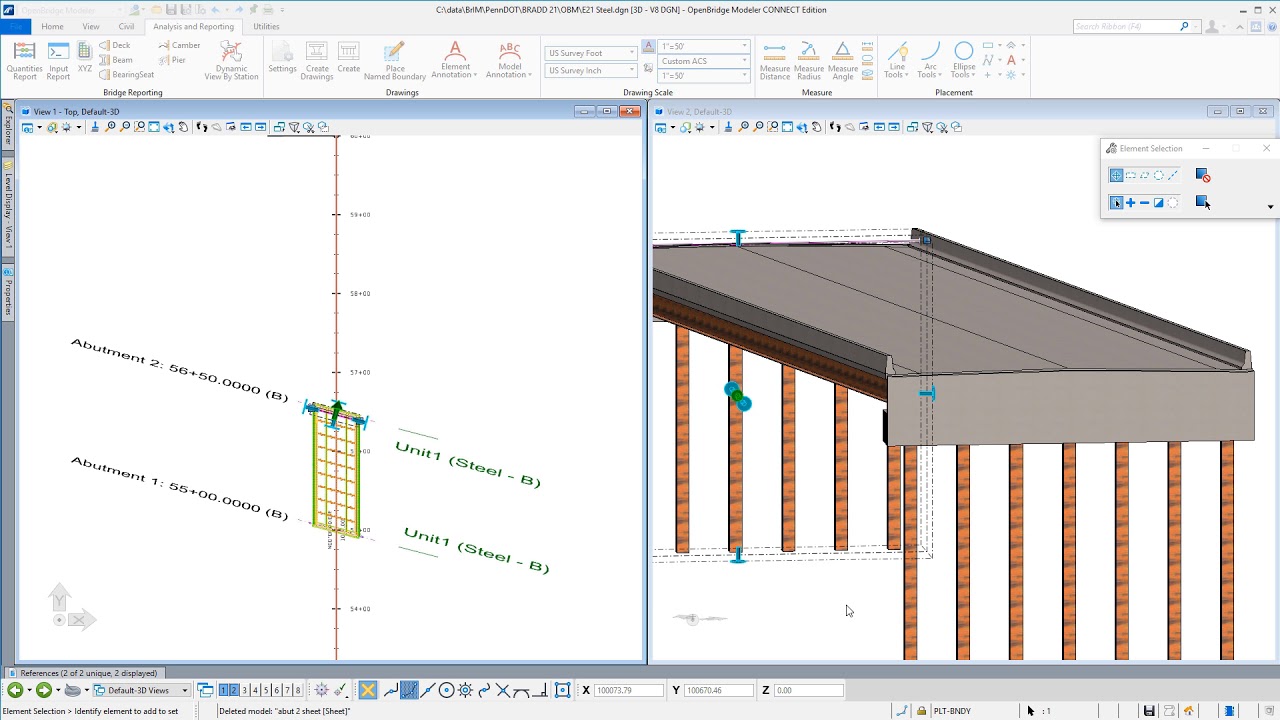The height and width of the screenshot is (720, 1280).
Task: Open the Pier report
Action: pyautogui.click(x=172, y=60)
